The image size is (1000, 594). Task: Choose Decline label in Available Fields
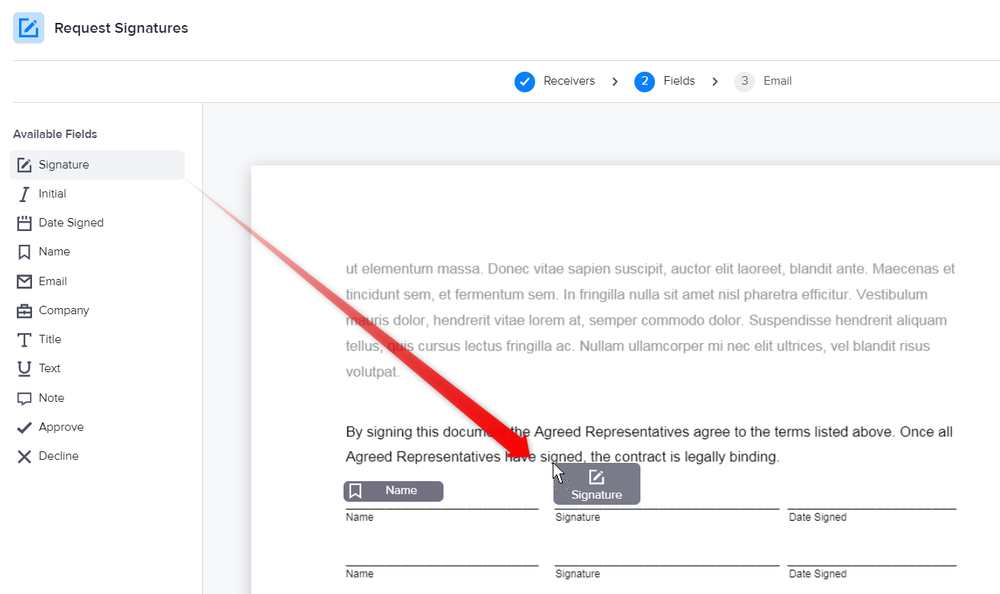point(59,456)
